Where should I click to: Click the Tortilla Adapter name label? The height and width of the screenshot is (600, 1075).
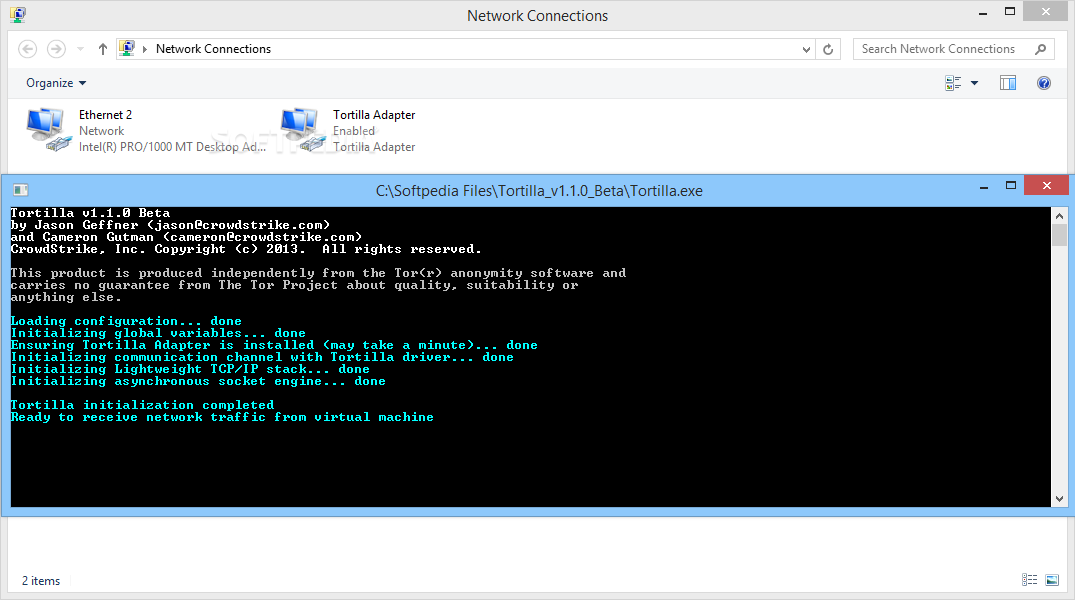coord(374,115)
